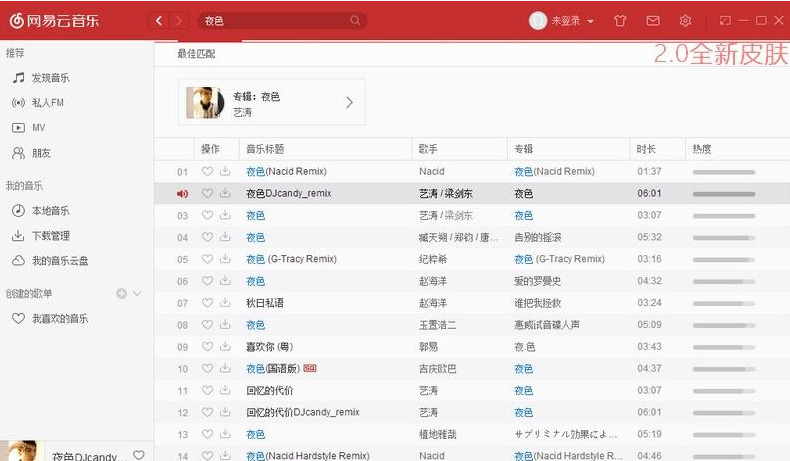Open album 爱的罗曼史 on track 06
Image resolution: width=790 pixels, height=461 pixels.
click(537, 281)
